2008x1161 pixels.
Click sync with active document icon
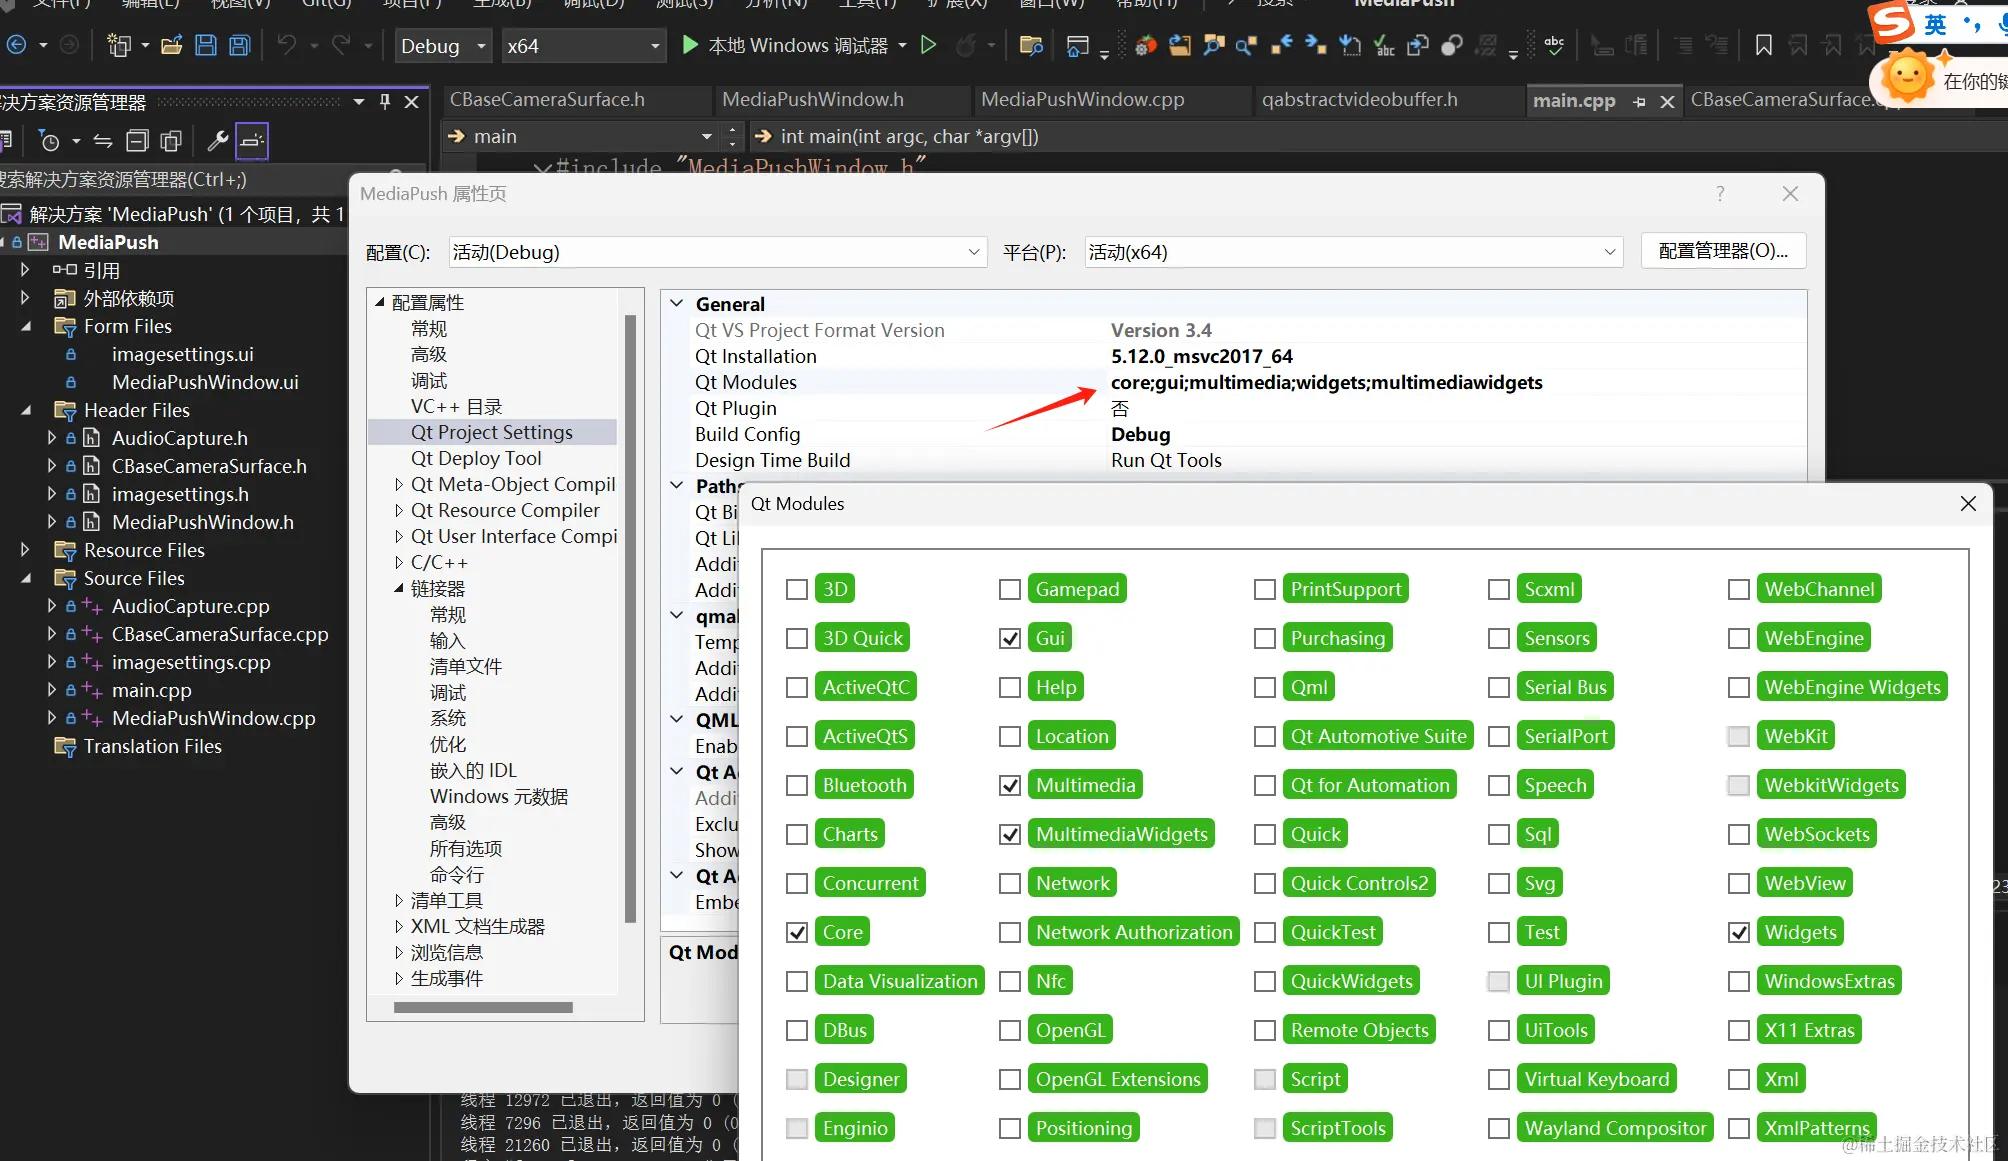click(x=103, y=141)
